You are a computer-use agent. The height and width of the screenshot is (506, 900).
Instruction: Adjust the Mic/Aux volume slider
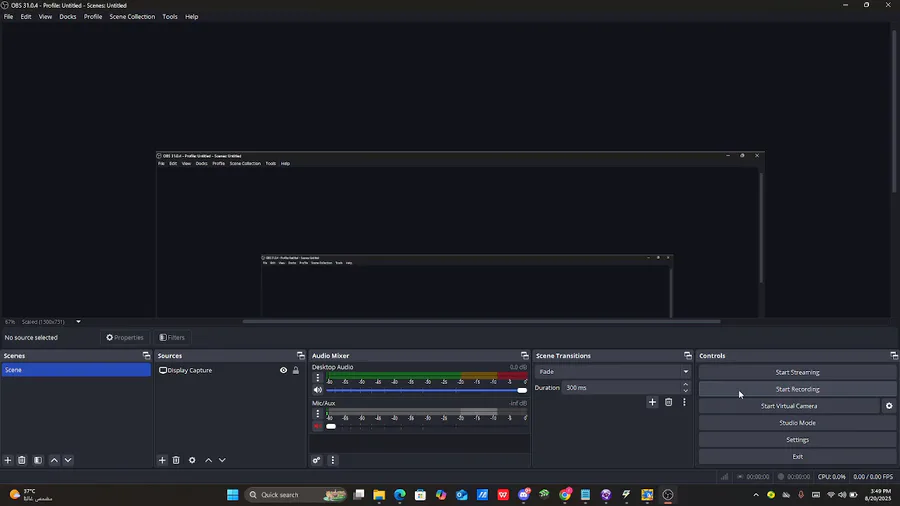426,426
